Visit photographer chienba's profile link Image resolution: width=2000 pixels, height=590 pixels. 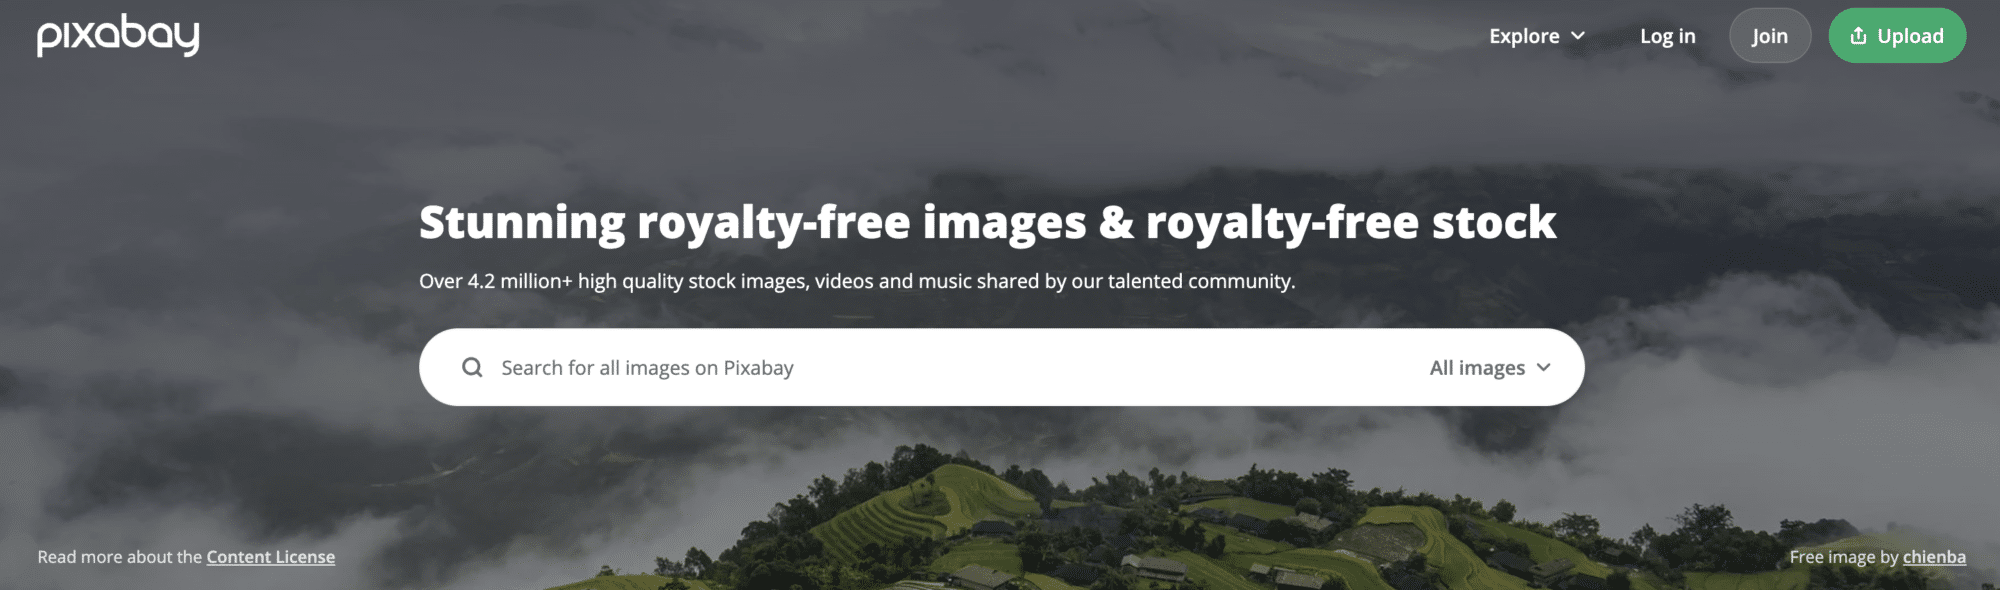point(1934,557)
